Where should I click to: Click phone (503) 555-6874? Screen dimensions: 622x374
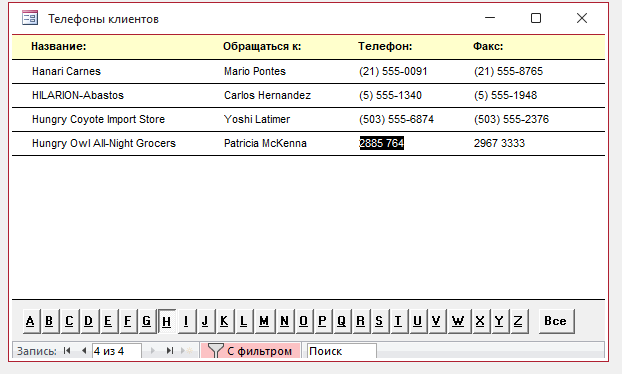point(396,119)
